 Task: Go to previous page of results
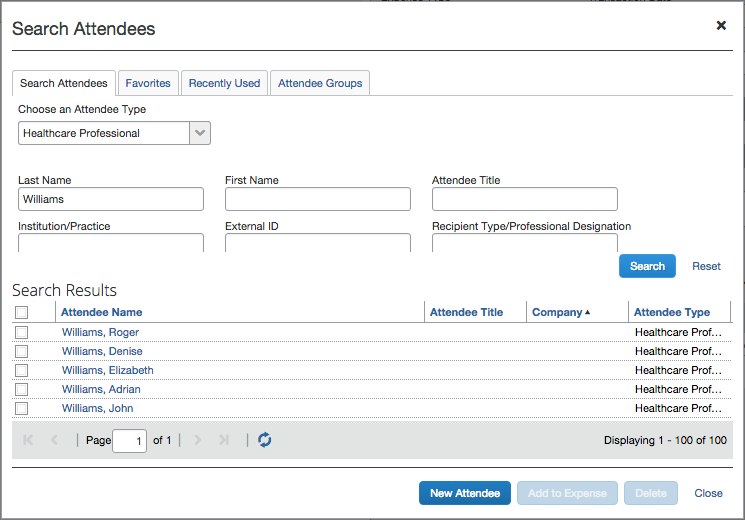pos(55,440)
